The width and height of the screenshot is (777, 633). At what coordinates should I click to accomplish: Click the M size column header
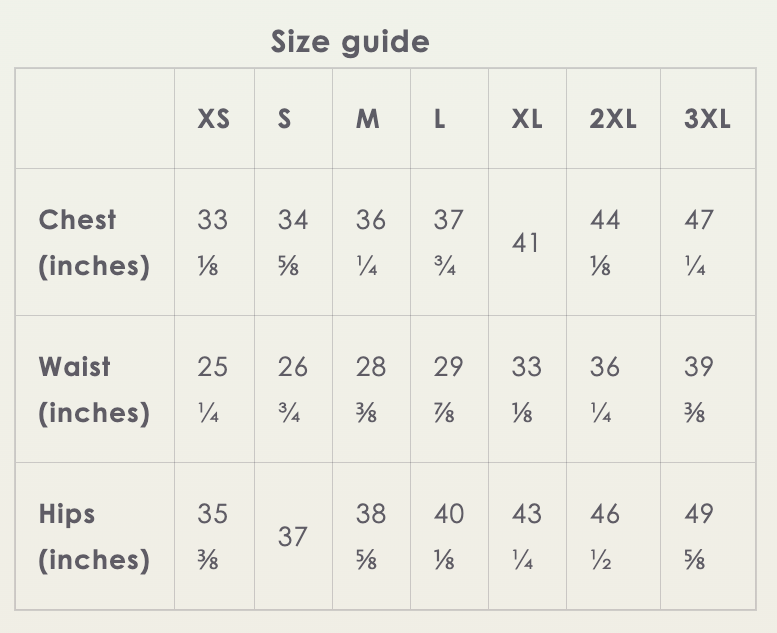pos(368,119)
